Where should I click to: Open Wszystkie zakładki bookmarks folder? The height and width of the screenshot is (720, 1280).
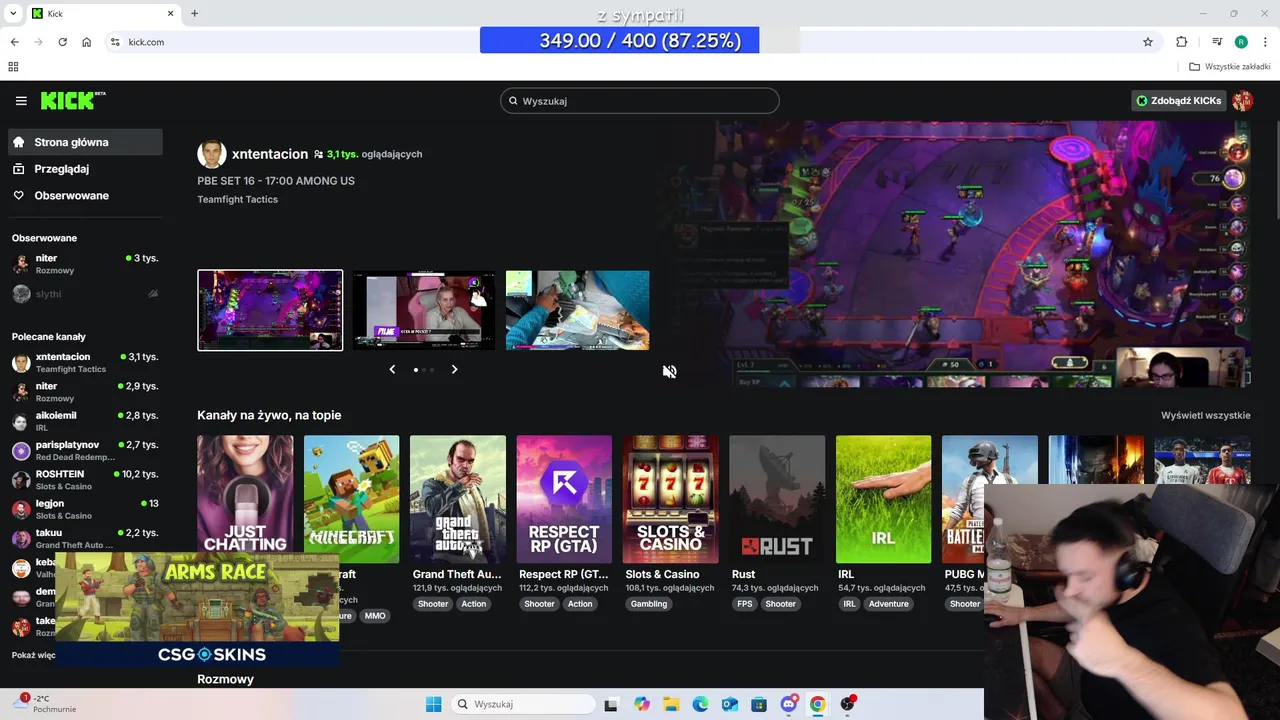coord(1230,67)
